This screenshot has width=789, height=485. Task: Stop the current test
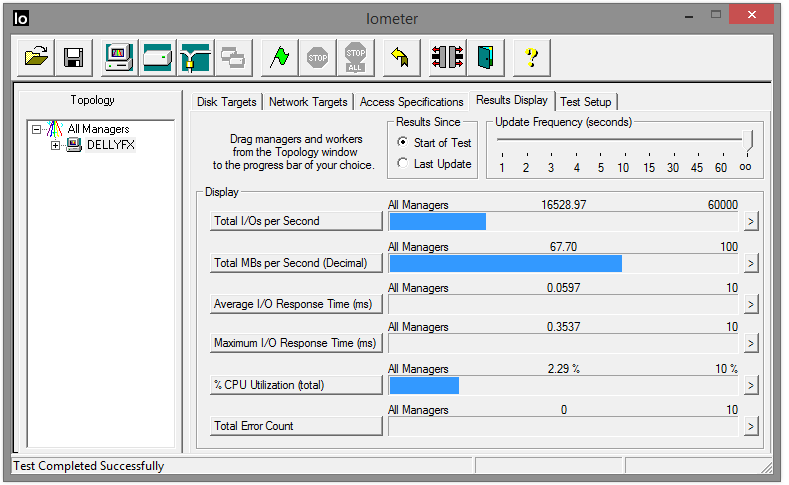coord(318,57)
